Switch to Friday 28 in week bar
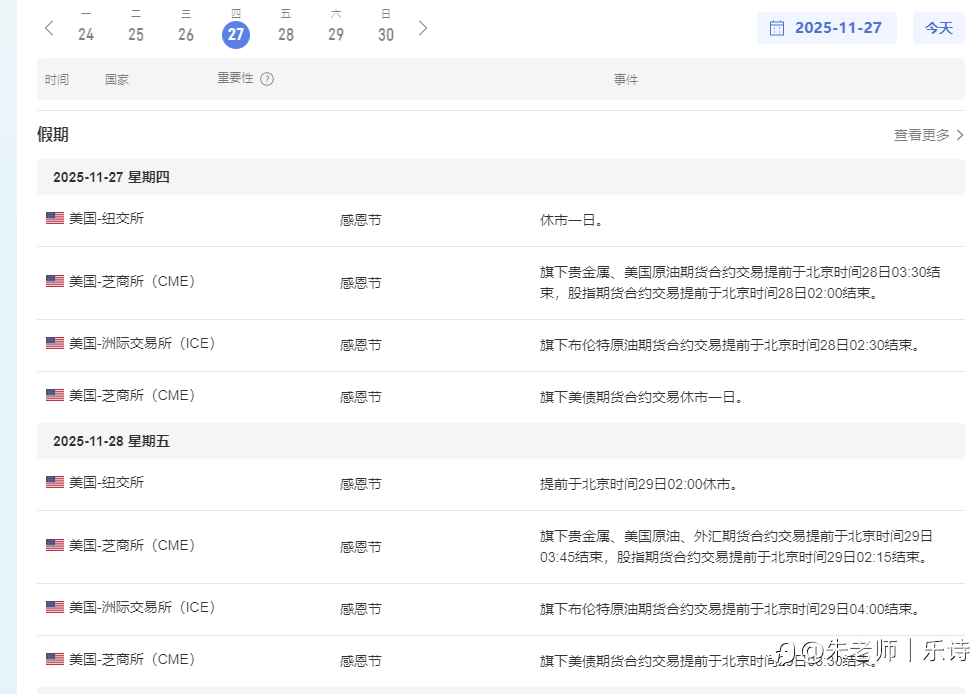This screenshot has height=694, width=980. point(286,34)
